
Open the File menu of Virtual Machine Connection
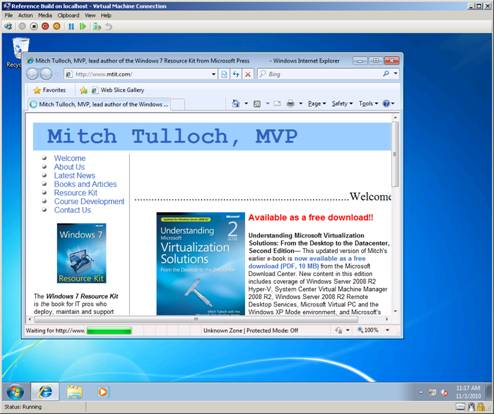(8, 15)
